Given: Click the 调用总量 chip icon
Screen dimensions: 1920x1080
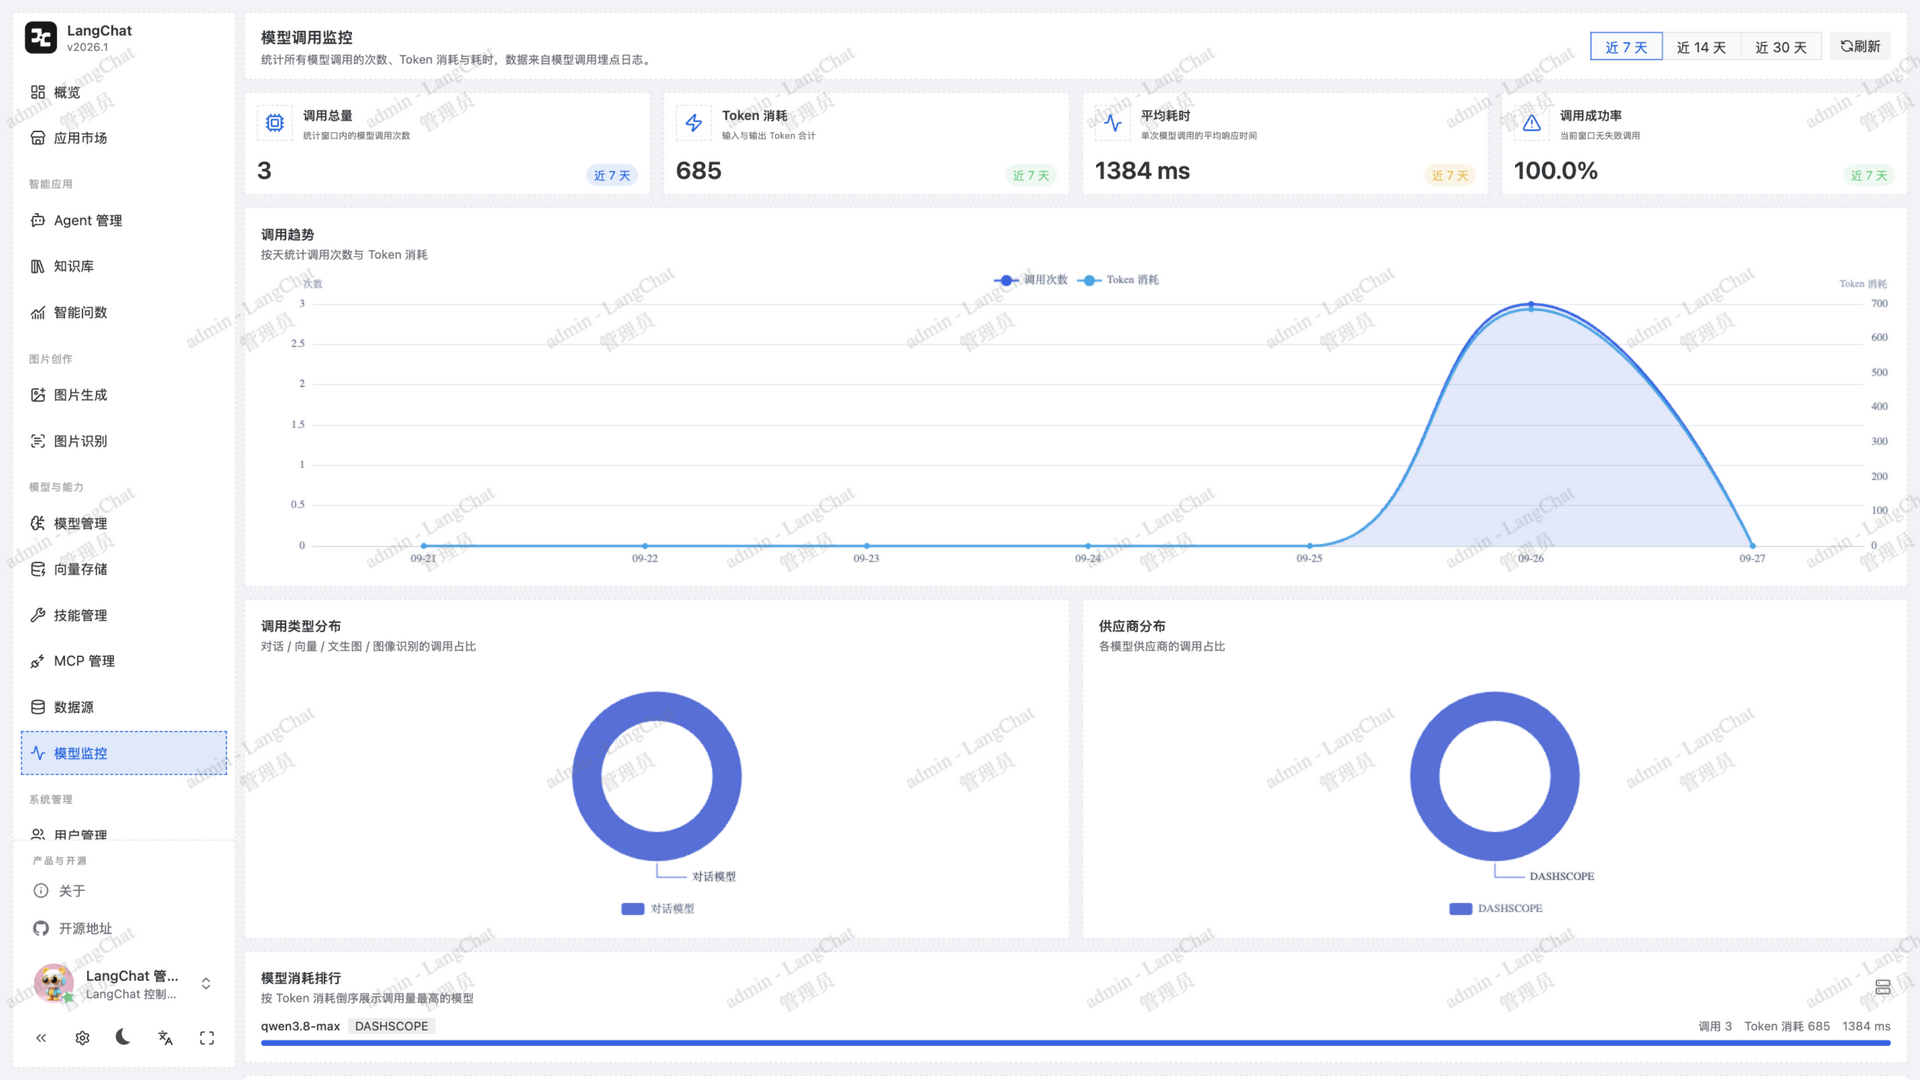Looking at the screenshot, I should pos(275,123).
